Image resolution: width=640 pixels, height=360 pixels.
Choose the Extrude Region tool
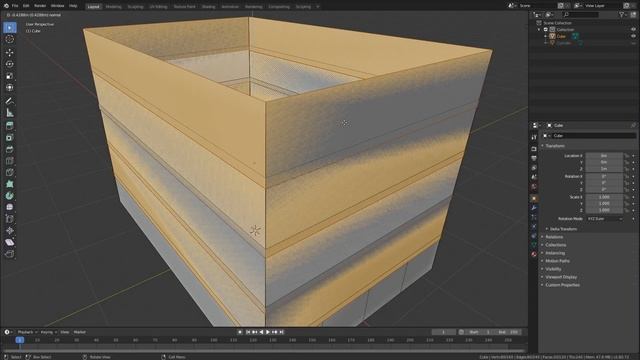[x=10, y=126]
